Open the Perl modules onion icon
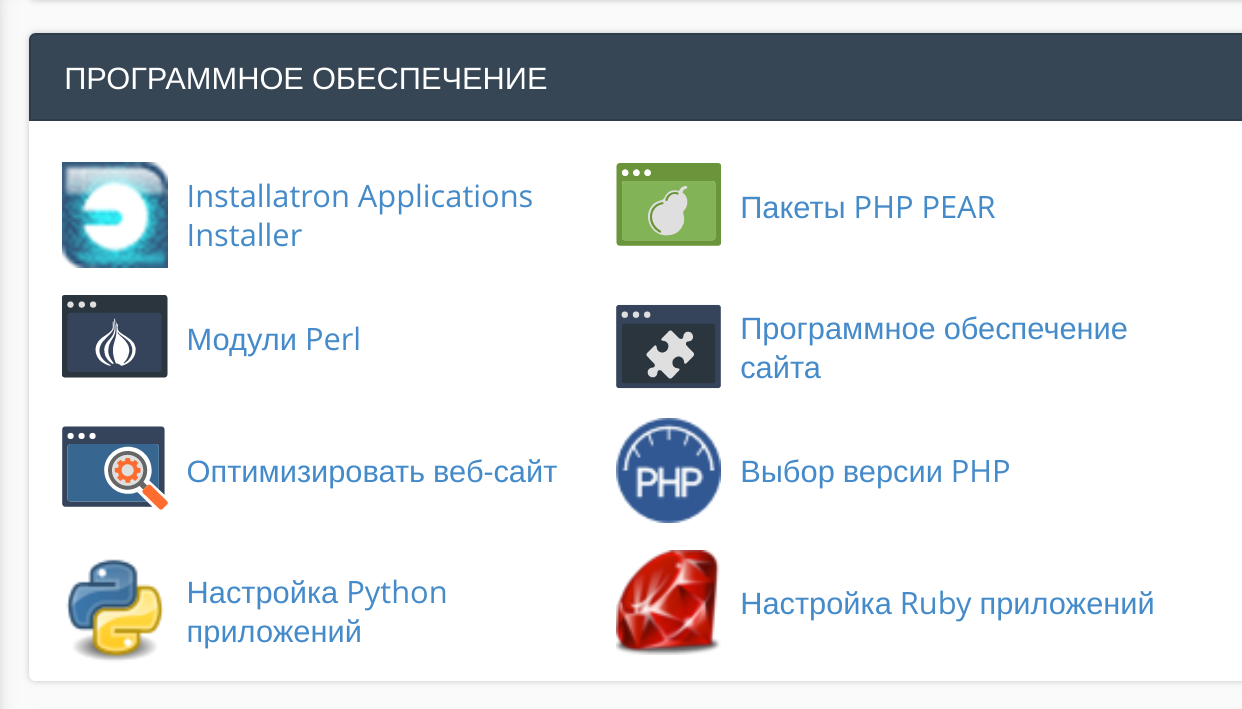Viewport: 1242px width, 709px height. point(114,337)
